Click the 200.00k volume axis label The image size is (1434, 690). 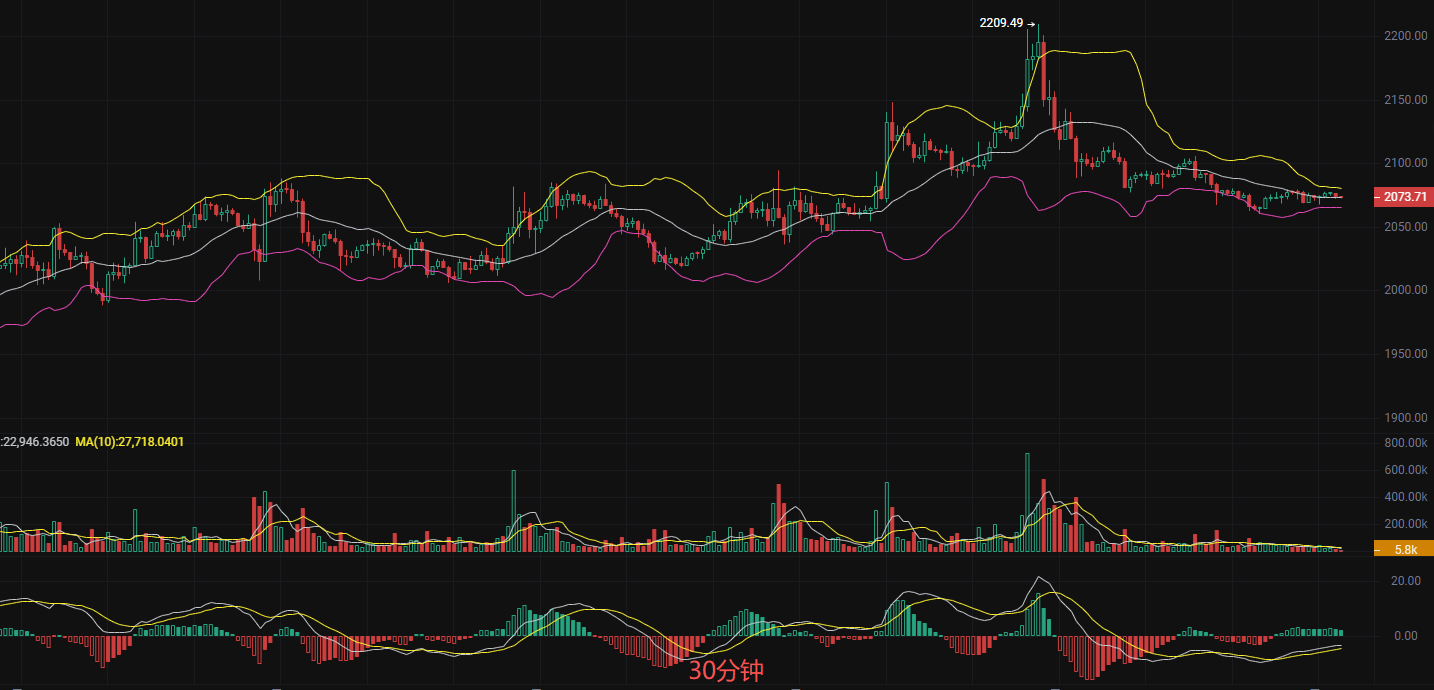tap(1405, 524)
